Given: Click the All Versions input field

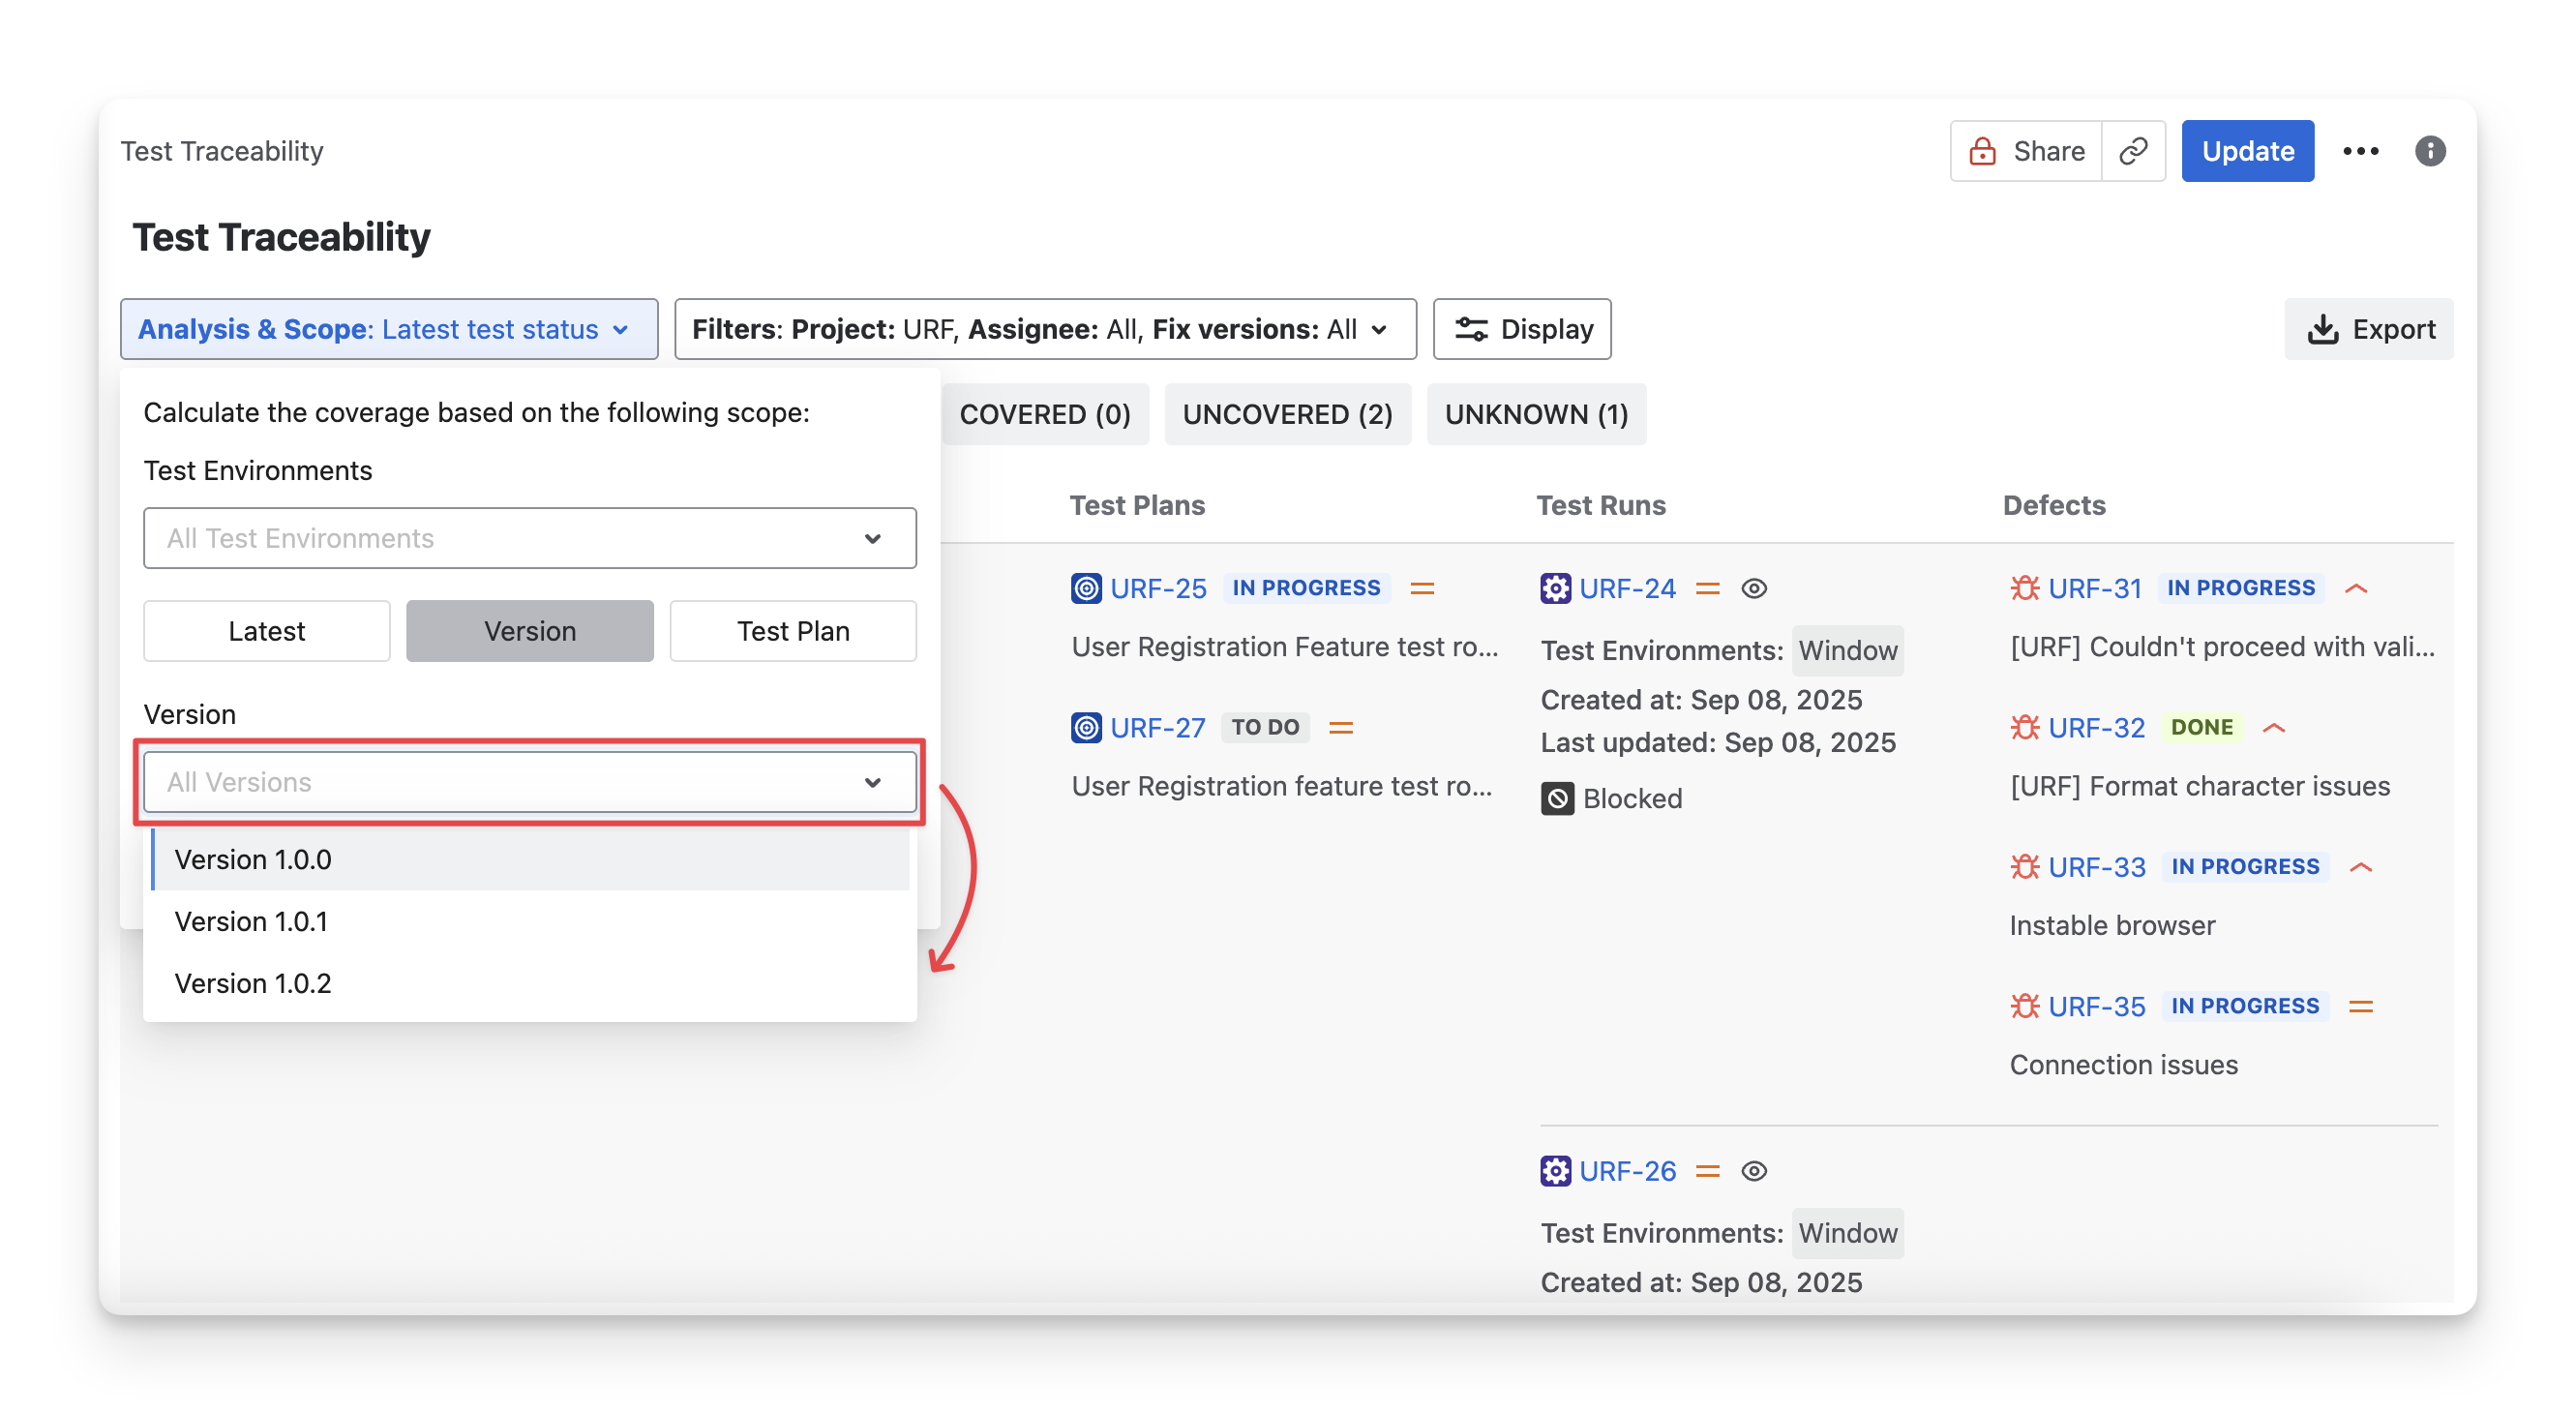Looking at the screenshot, I should (x=500, y=782).
